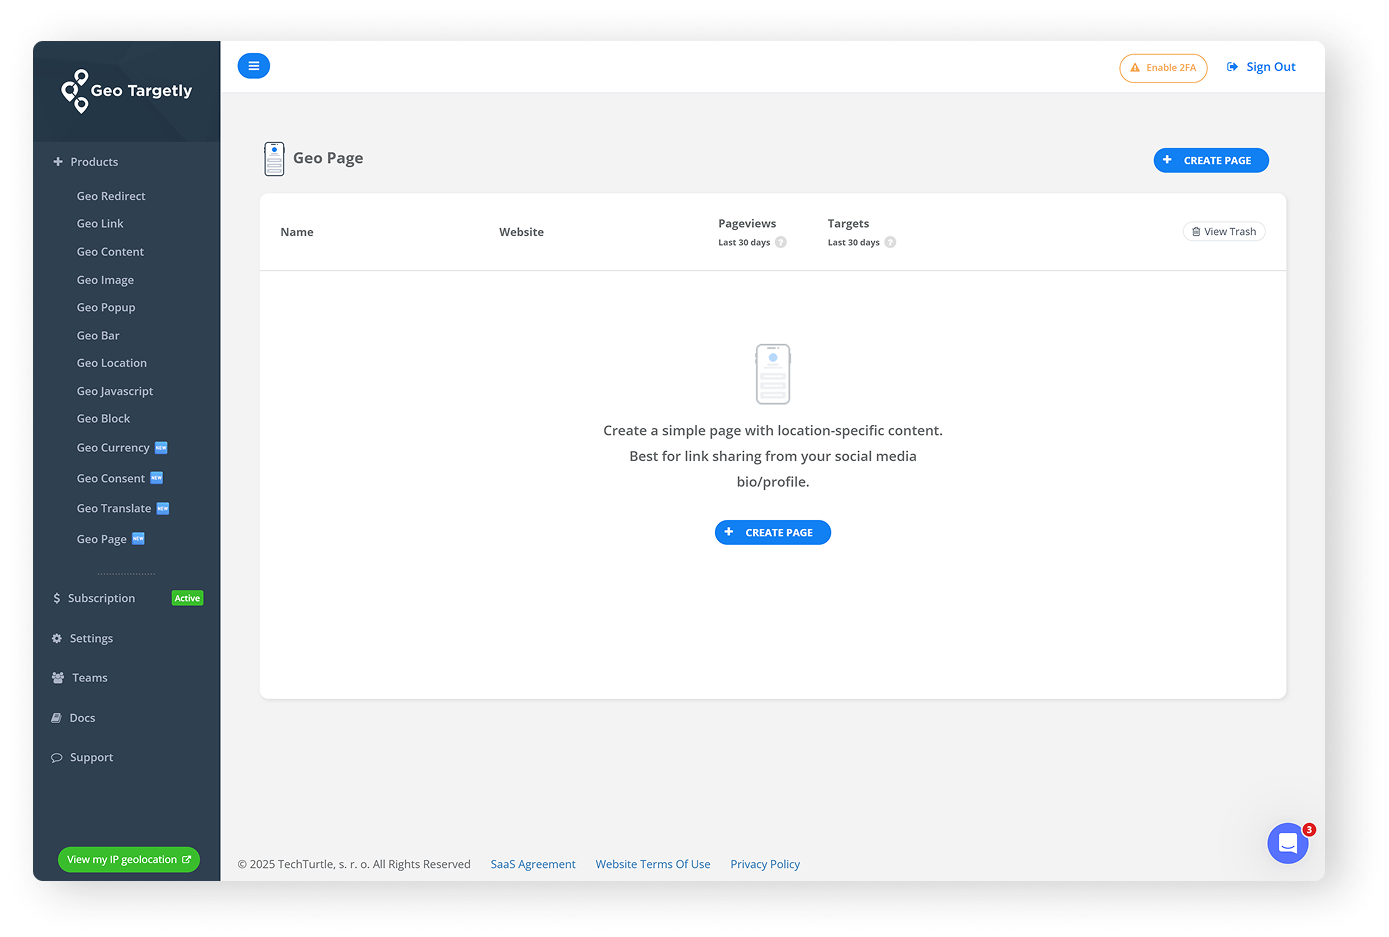Open Geo Currency product

113,448
